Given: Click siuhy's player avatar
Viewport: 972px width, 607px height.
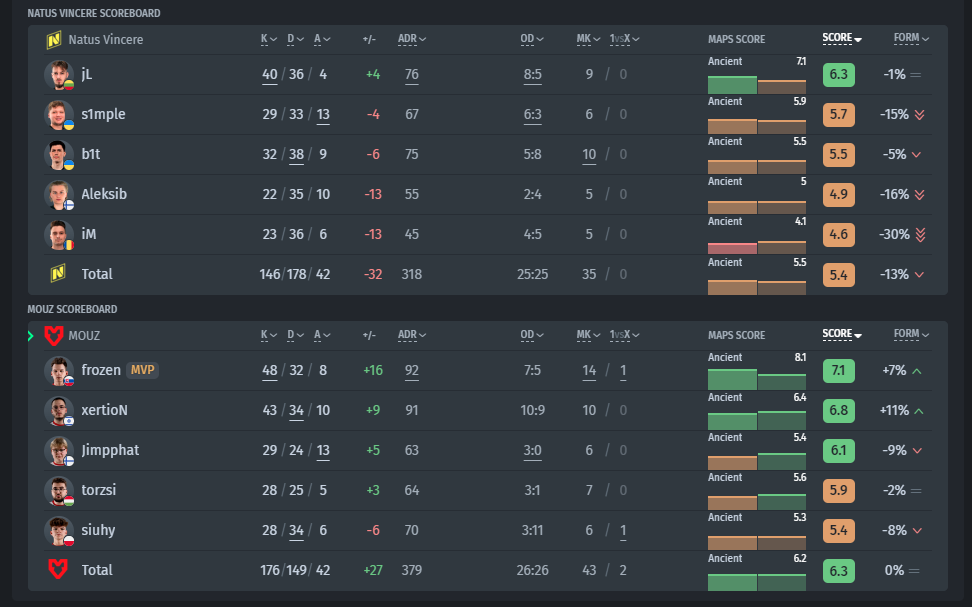Looking at the screenshot, I should [59, 531].
